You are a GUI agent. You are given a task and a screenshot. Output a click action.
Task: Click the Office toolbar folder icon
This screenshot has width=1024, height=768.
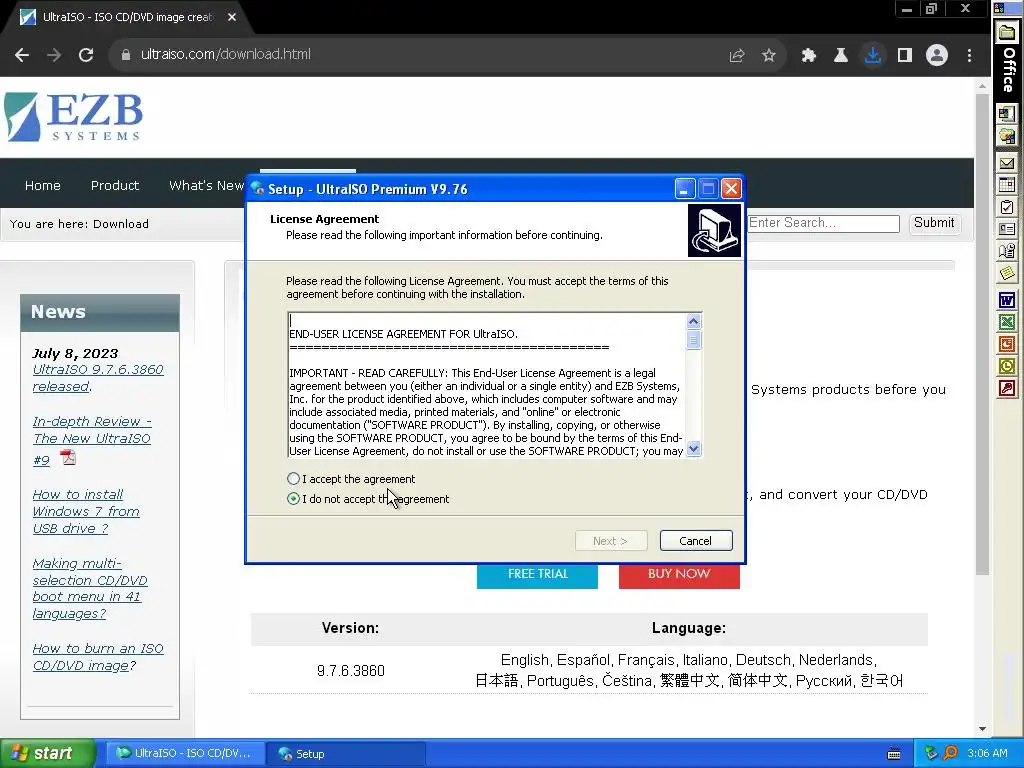[1006, 33]
